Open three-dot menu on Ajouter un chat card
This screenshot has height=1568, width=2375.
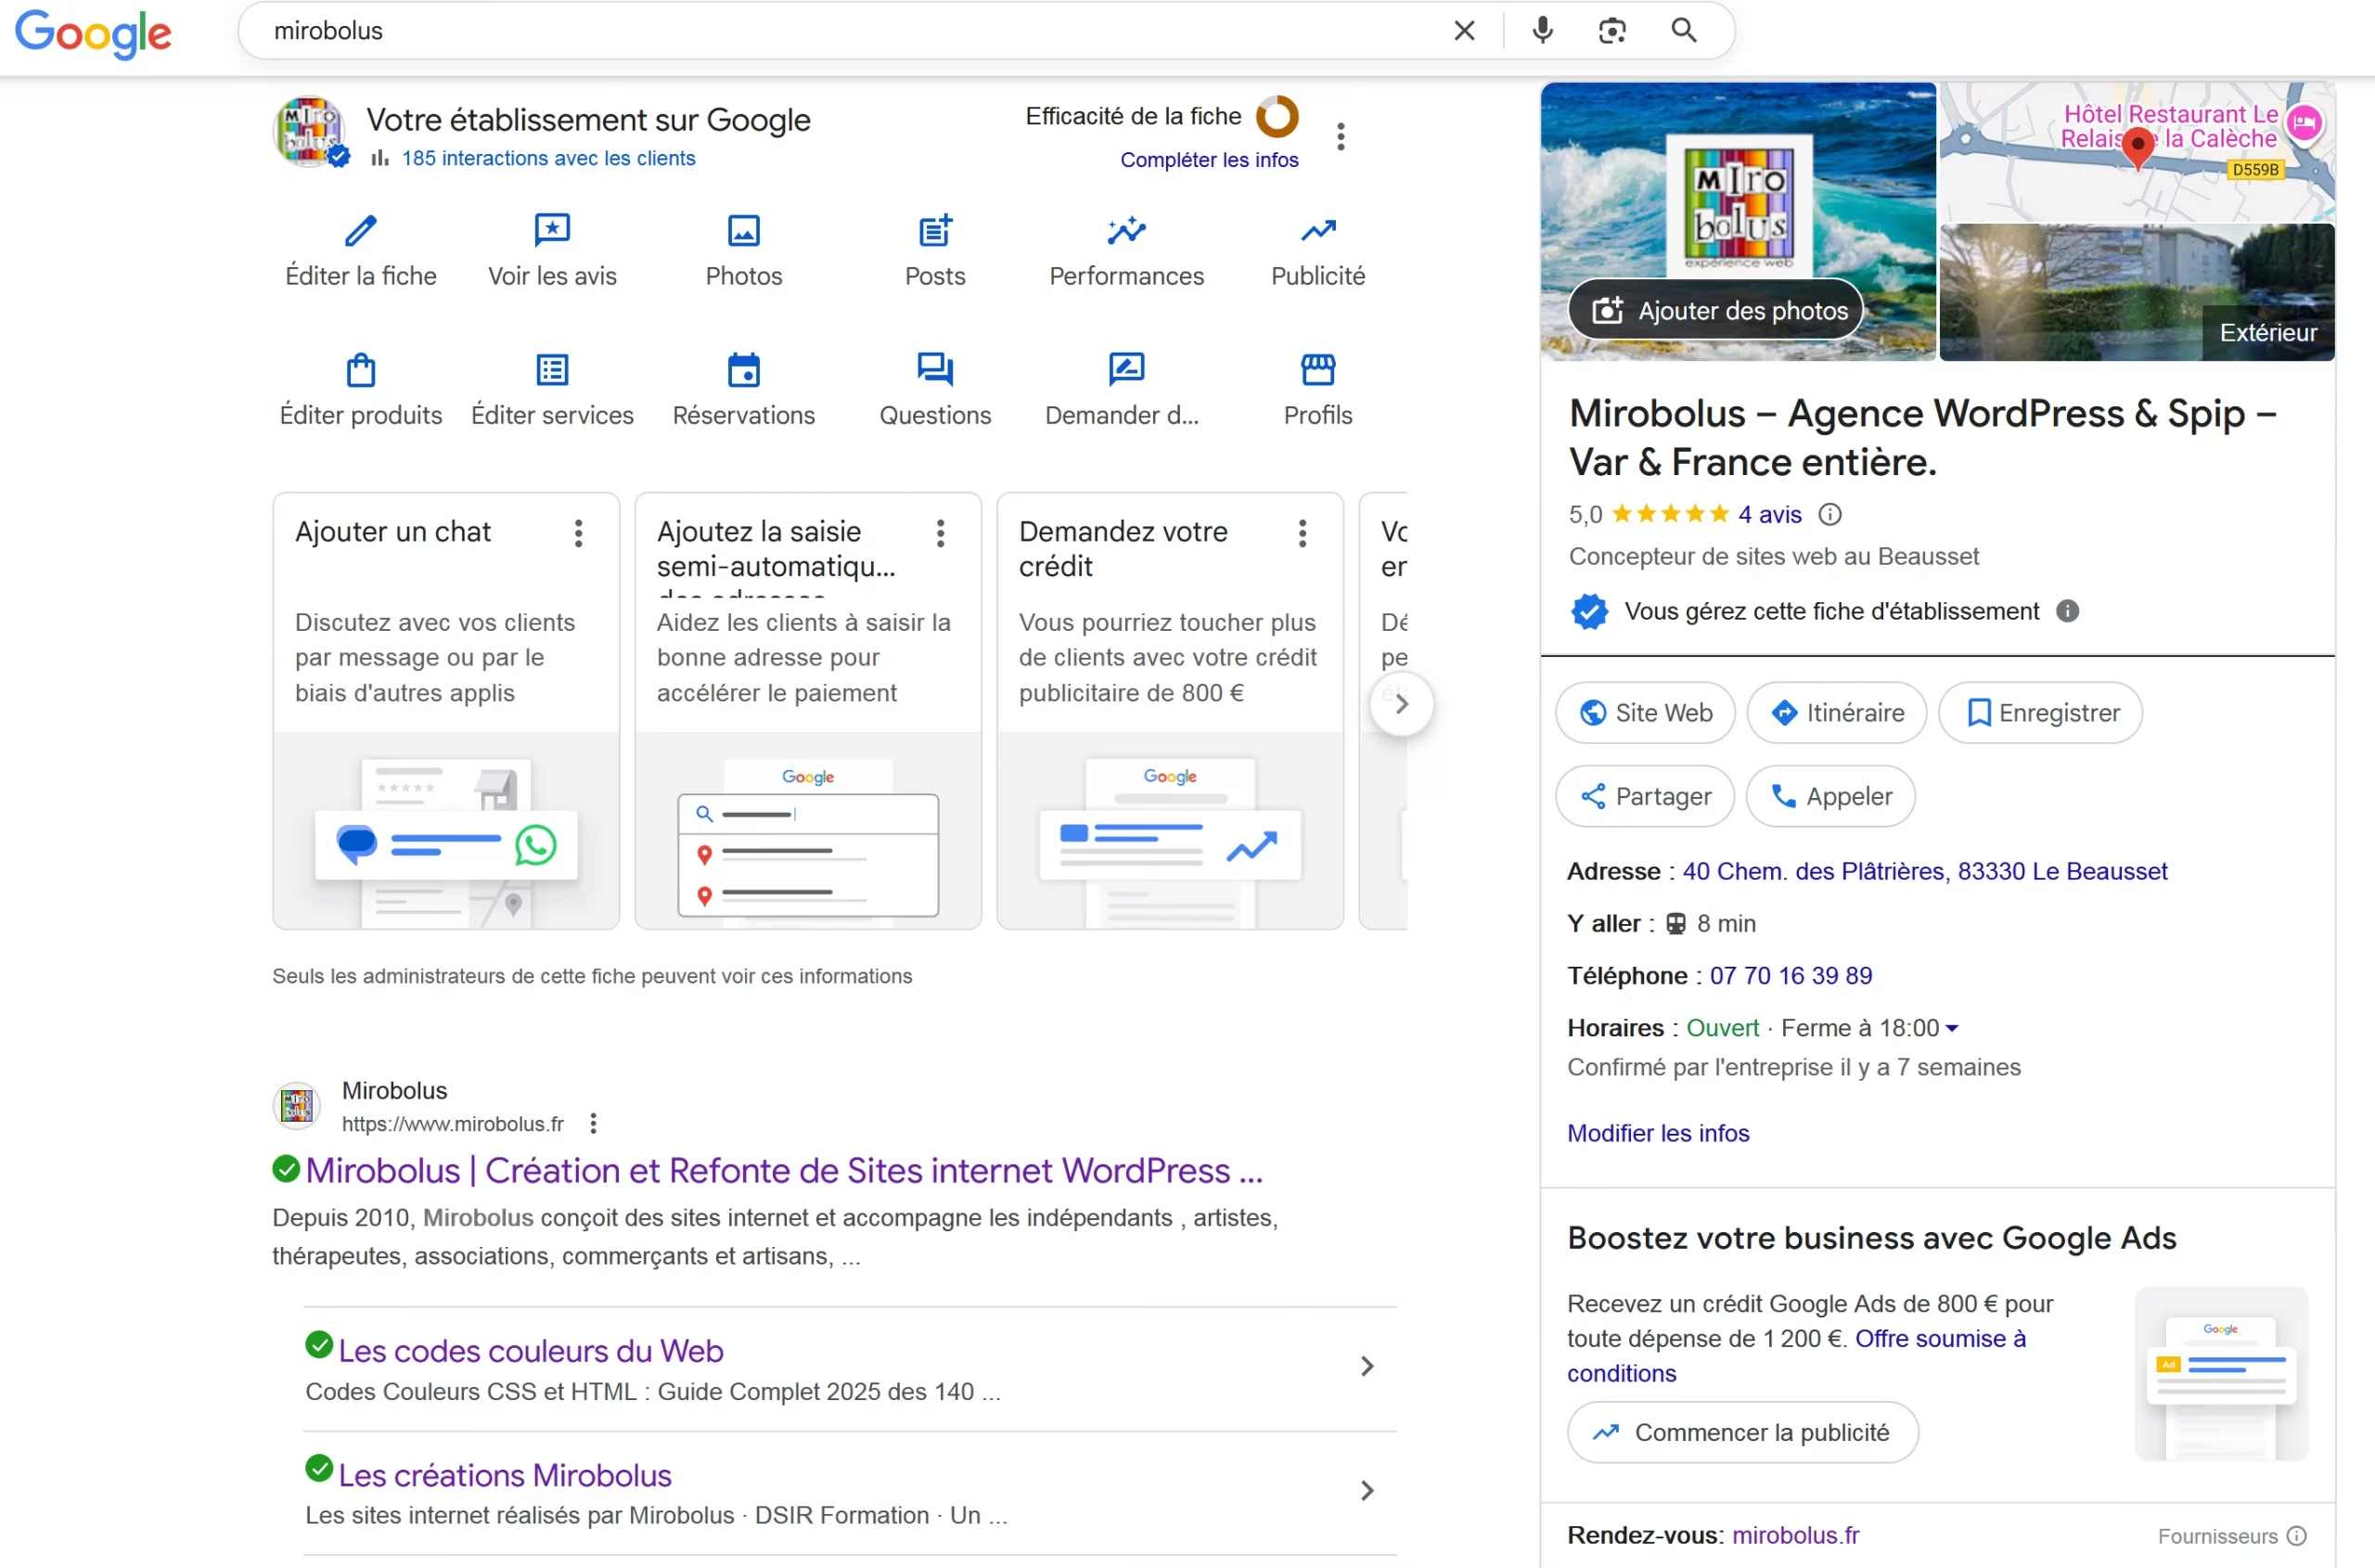pyautogui.click(x=578, y=533)
